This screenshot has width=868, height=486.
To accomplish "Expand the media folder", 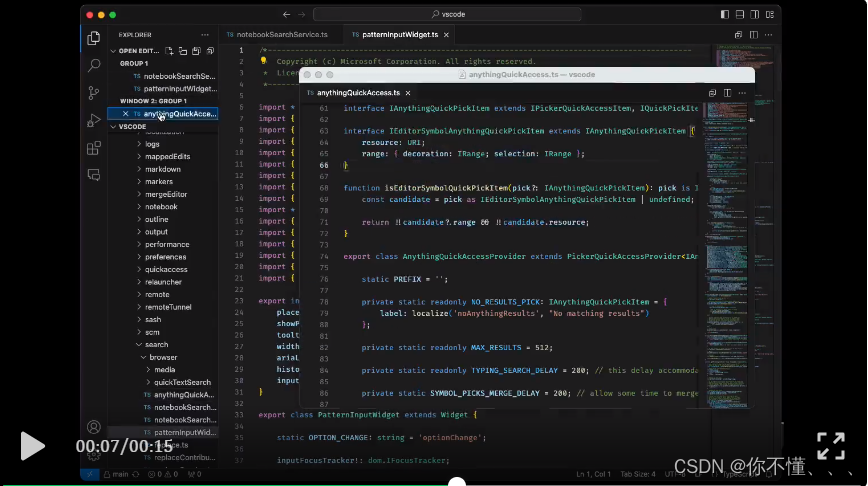I will [148, 370].
